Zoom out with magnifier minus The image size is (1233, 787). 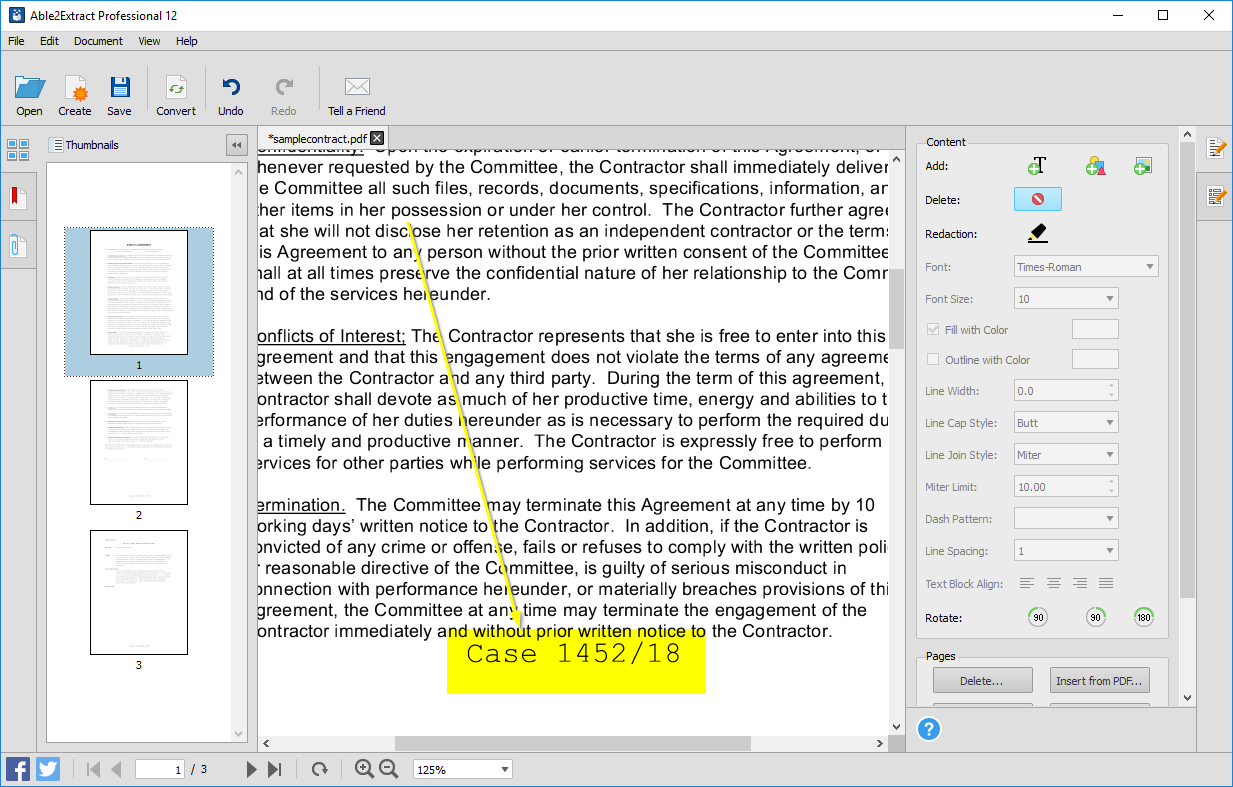389,768
